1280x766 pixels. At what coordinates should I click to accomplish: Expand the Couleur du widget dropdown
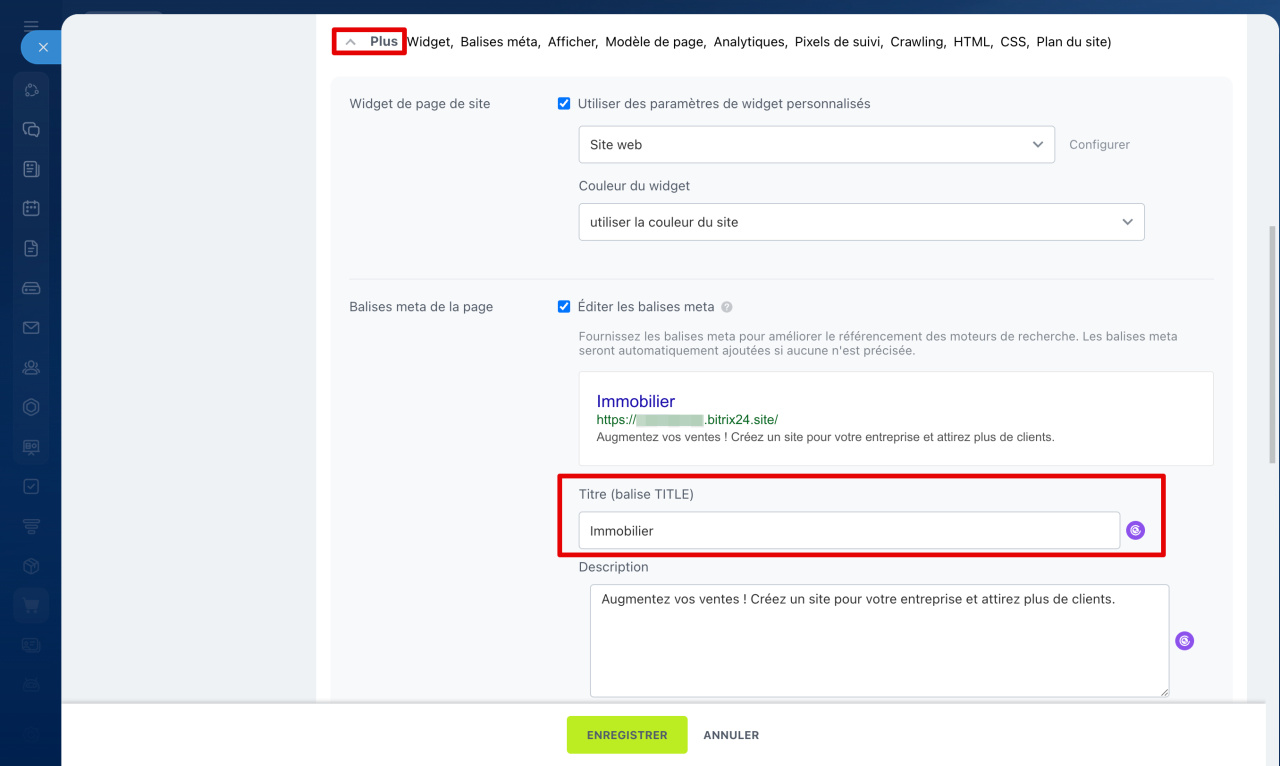pos(861,222)
